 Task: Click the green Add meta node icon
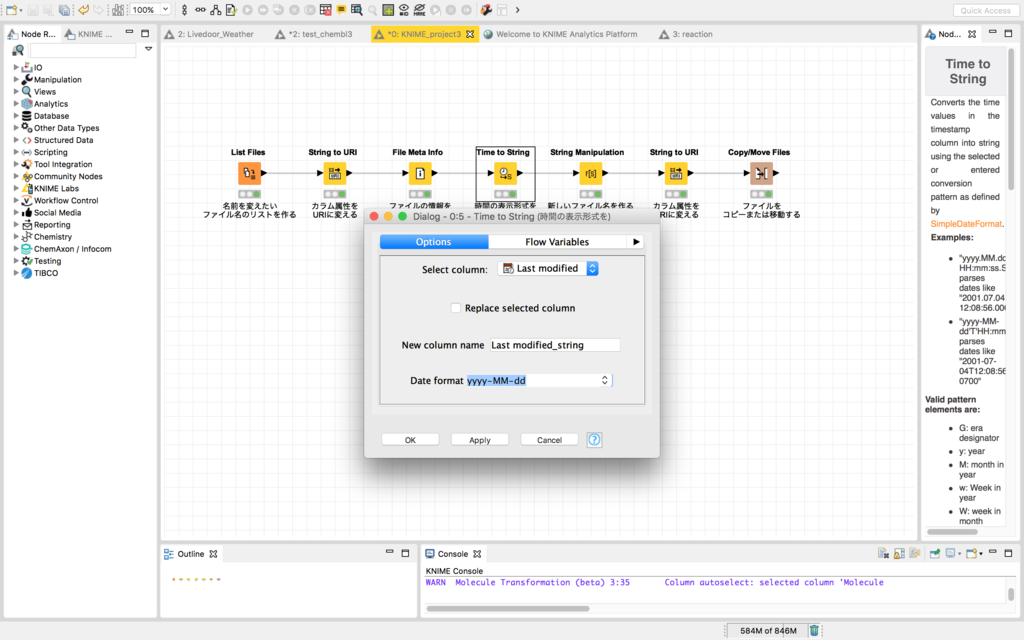pos(388,10)
